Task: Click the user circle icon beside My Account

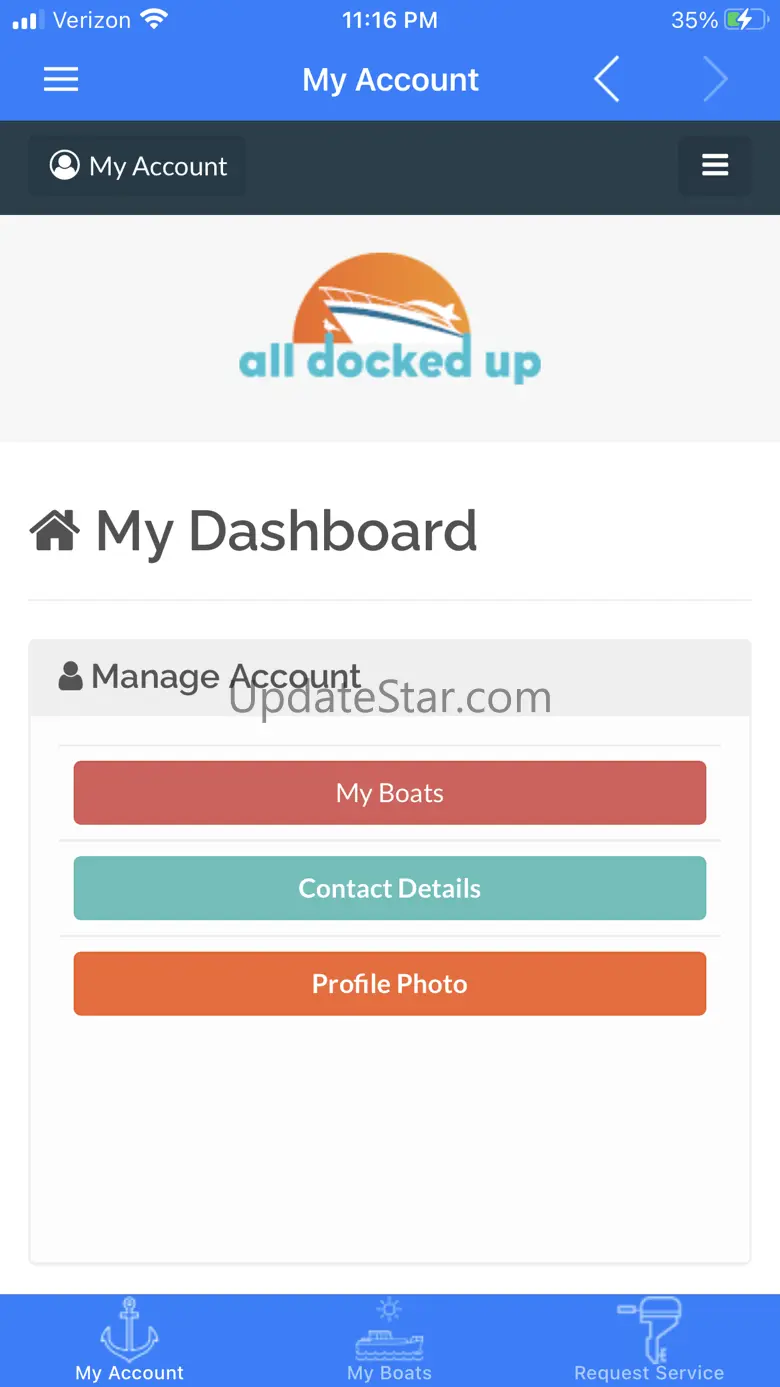Action: (x=65, y=165)
